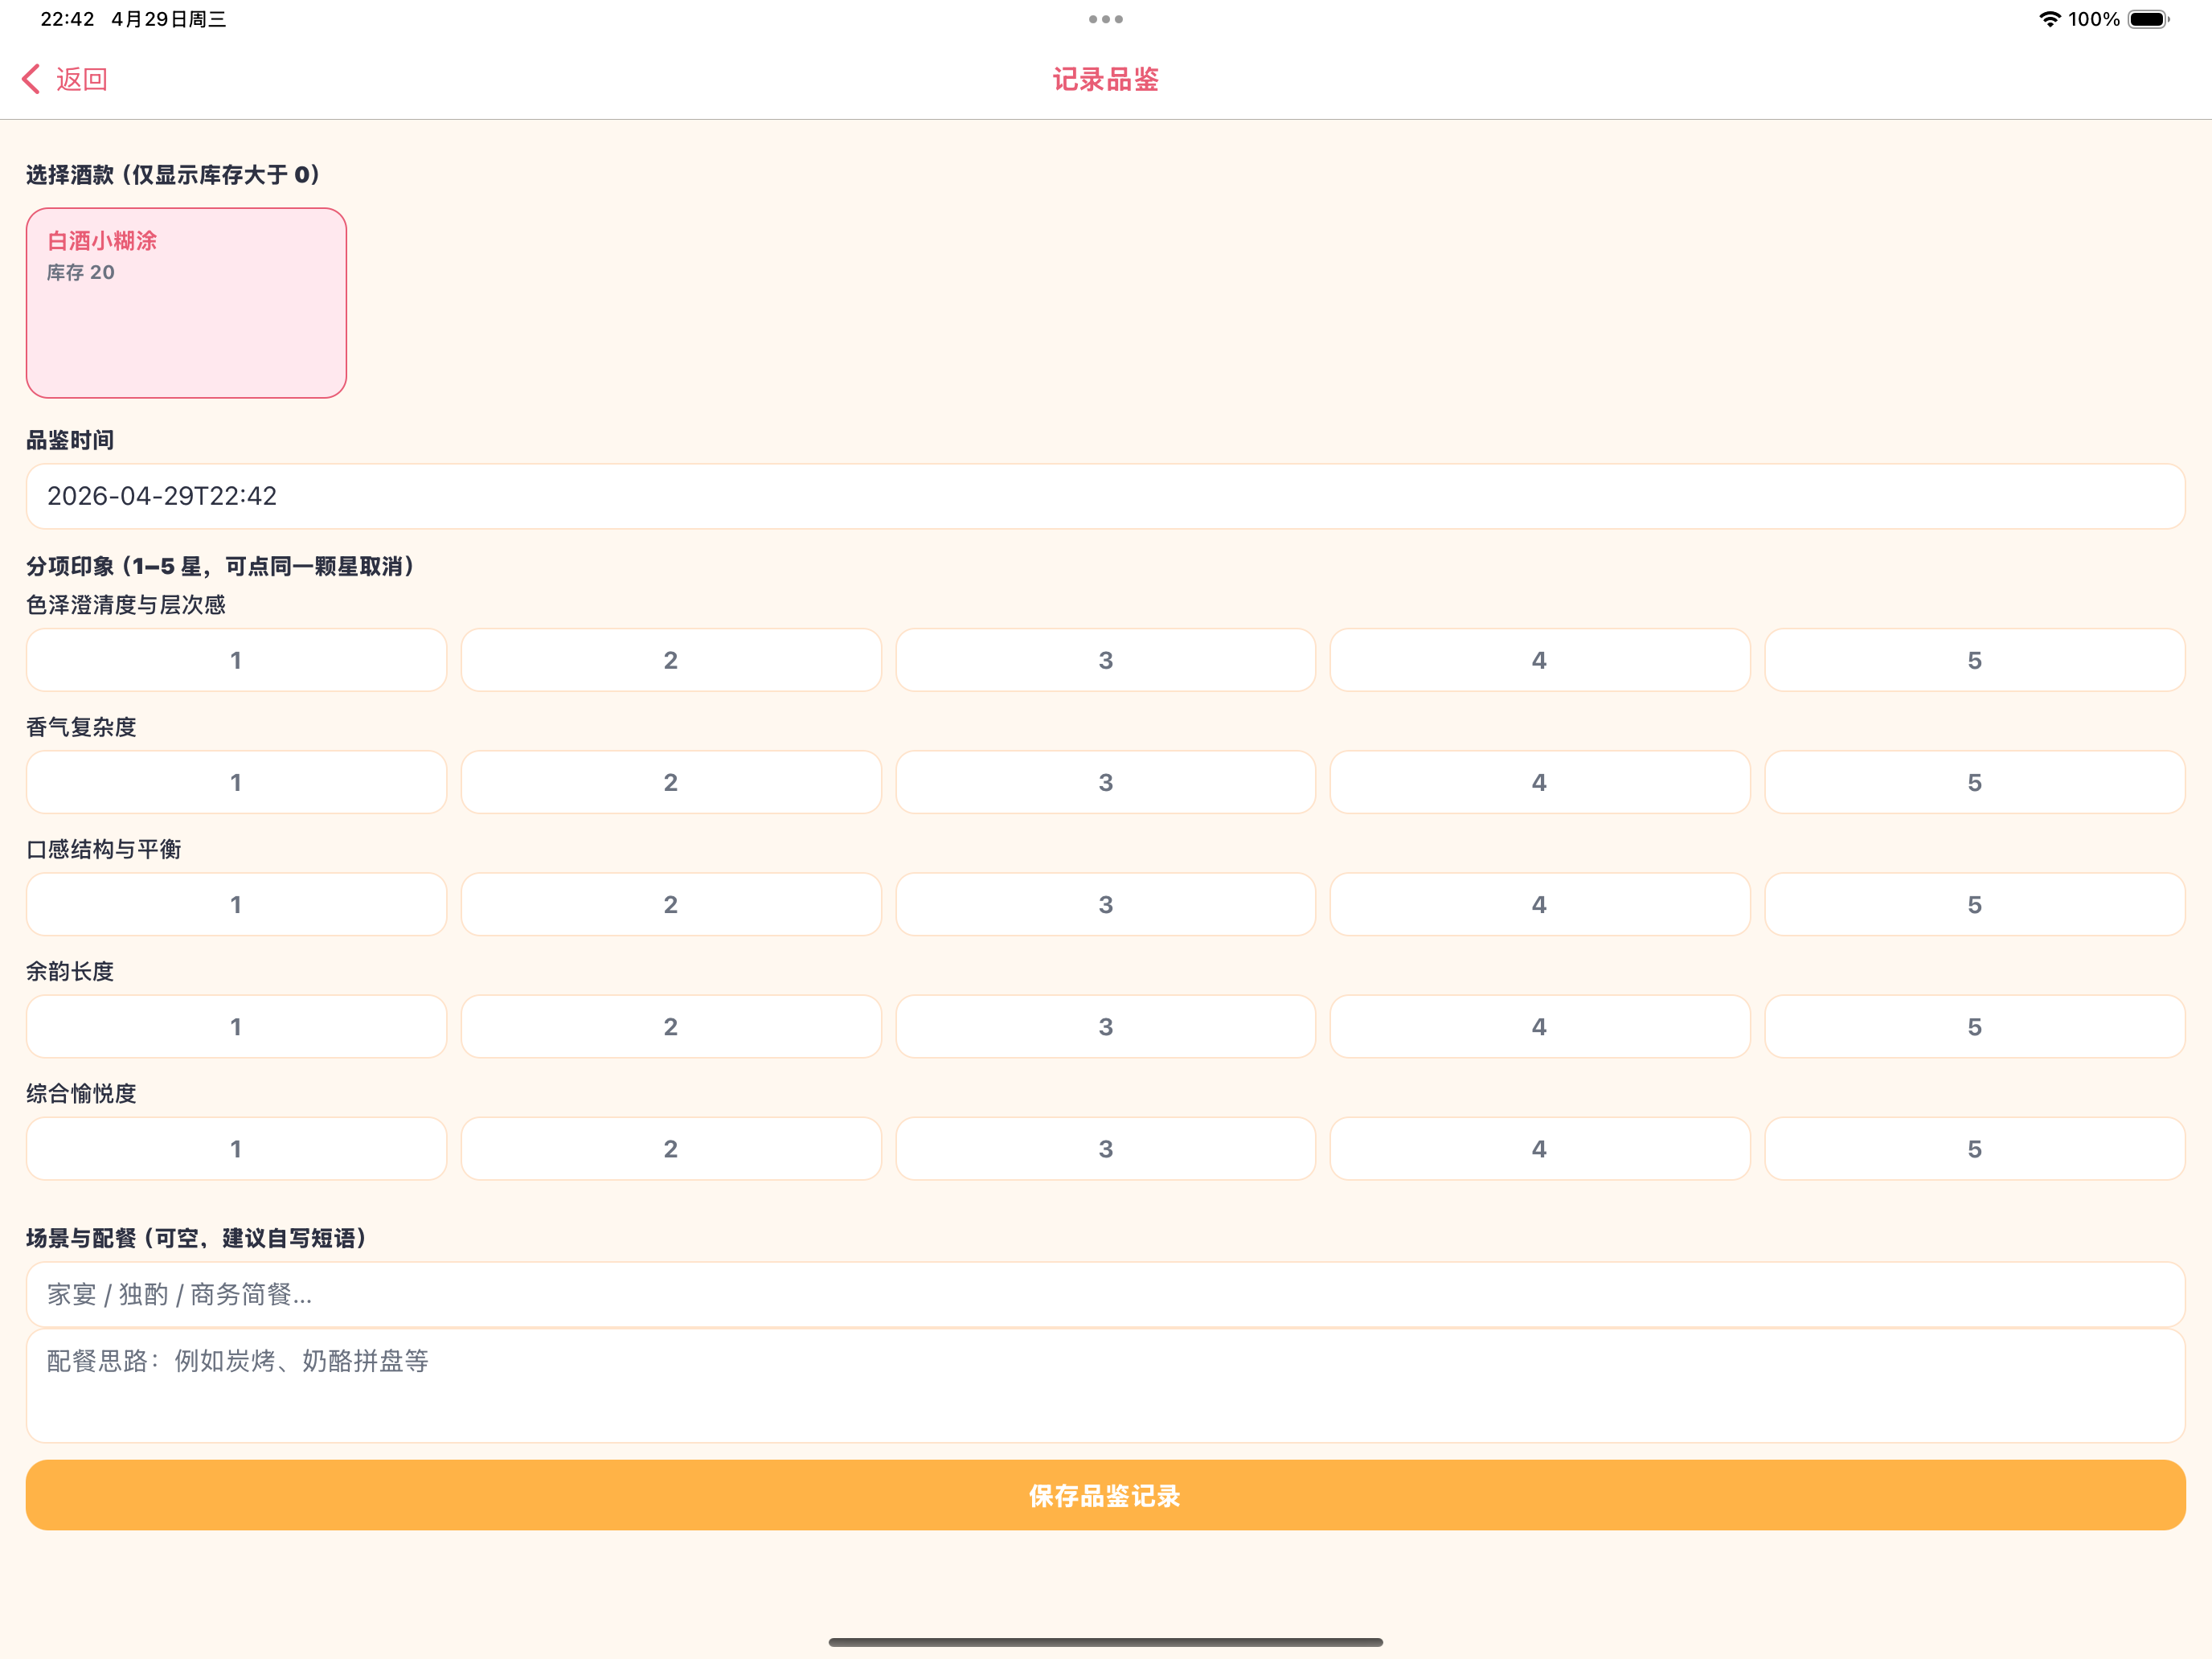Choose 3 for 口感结构与平衡
The width and height of the screenshot is (2212, 1659).
pyautogui.click(x=1105, y=904)
